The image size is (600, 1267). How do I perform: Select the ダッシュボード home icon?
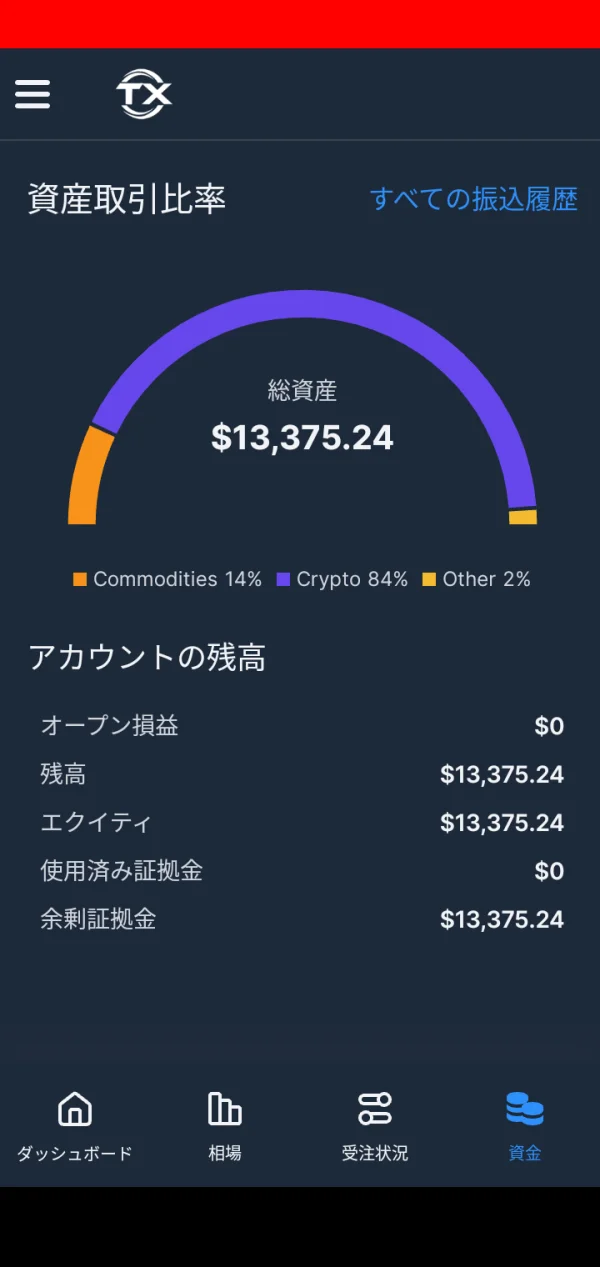tap(74, 1108)
